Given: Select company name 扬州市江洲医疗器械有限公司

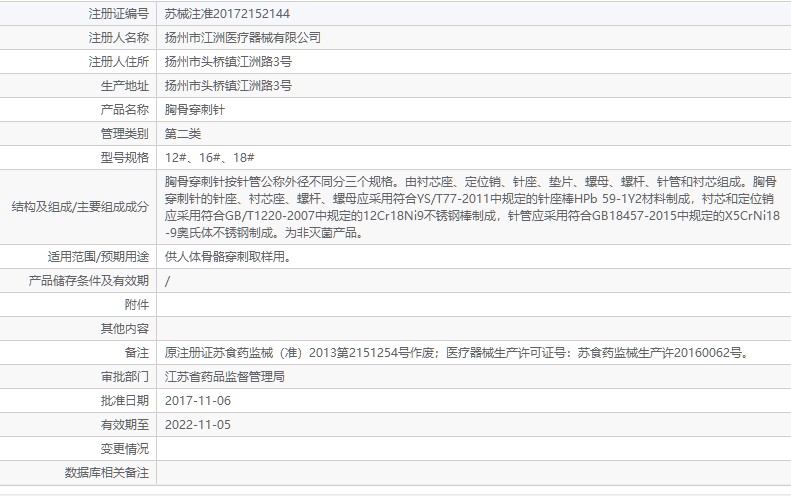Looking at the screenshot, I should coord(243,37).
